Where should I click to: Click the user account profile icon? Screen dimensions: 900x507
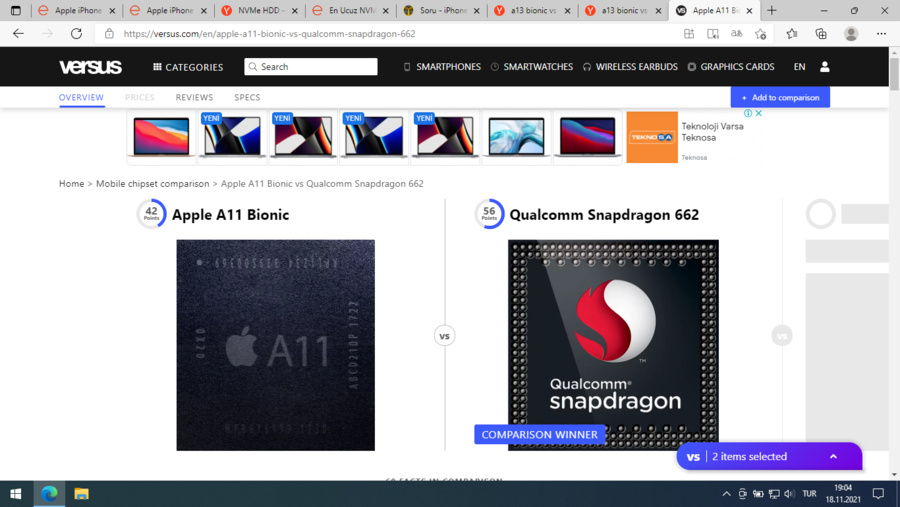[x=825, y=67]
